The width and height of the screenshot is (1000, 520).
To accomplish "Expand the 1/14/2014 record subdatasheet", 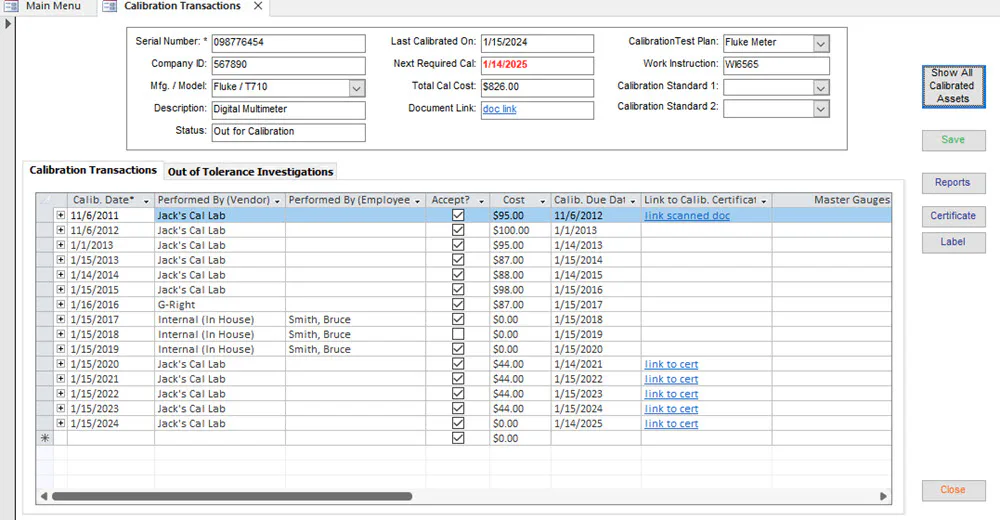I will tap(60, 274).
